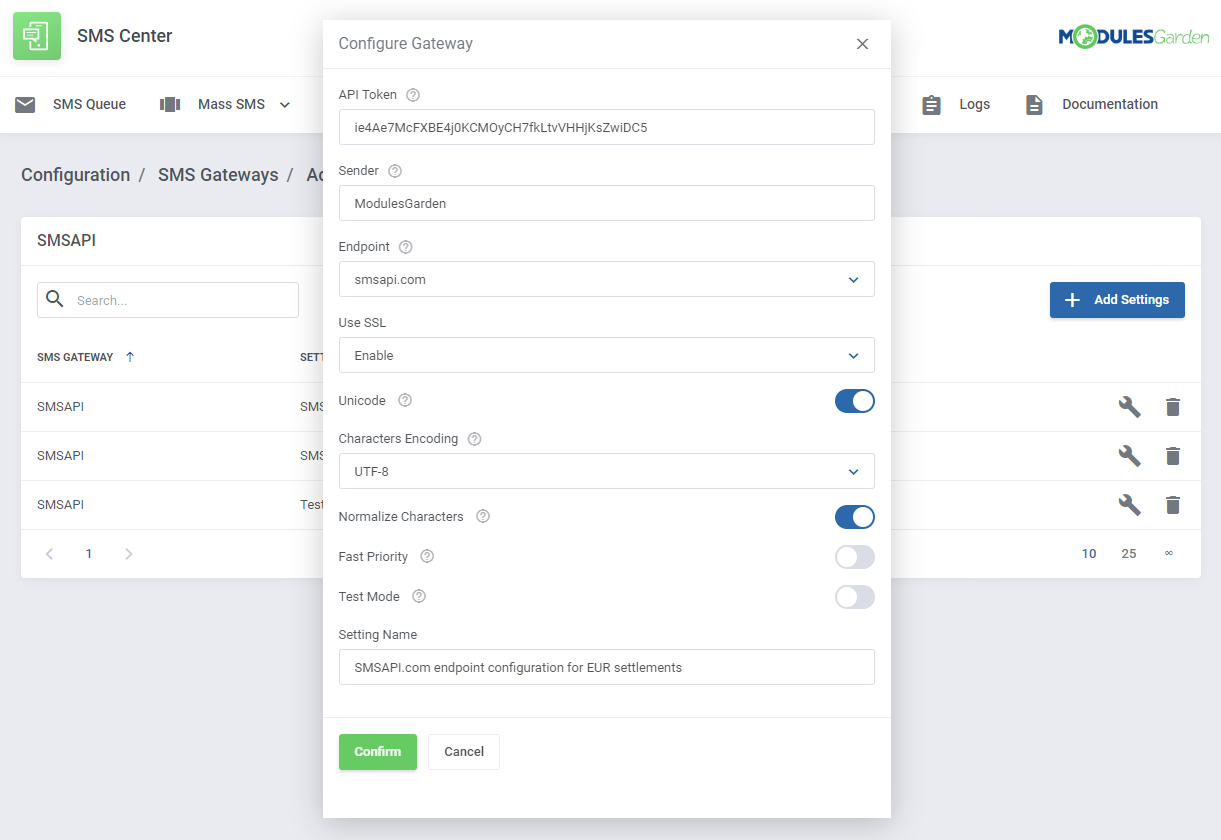The image size is (1221, 840).
Task: Select the SMS Queue menu item
Action: (x=88, y=104)
